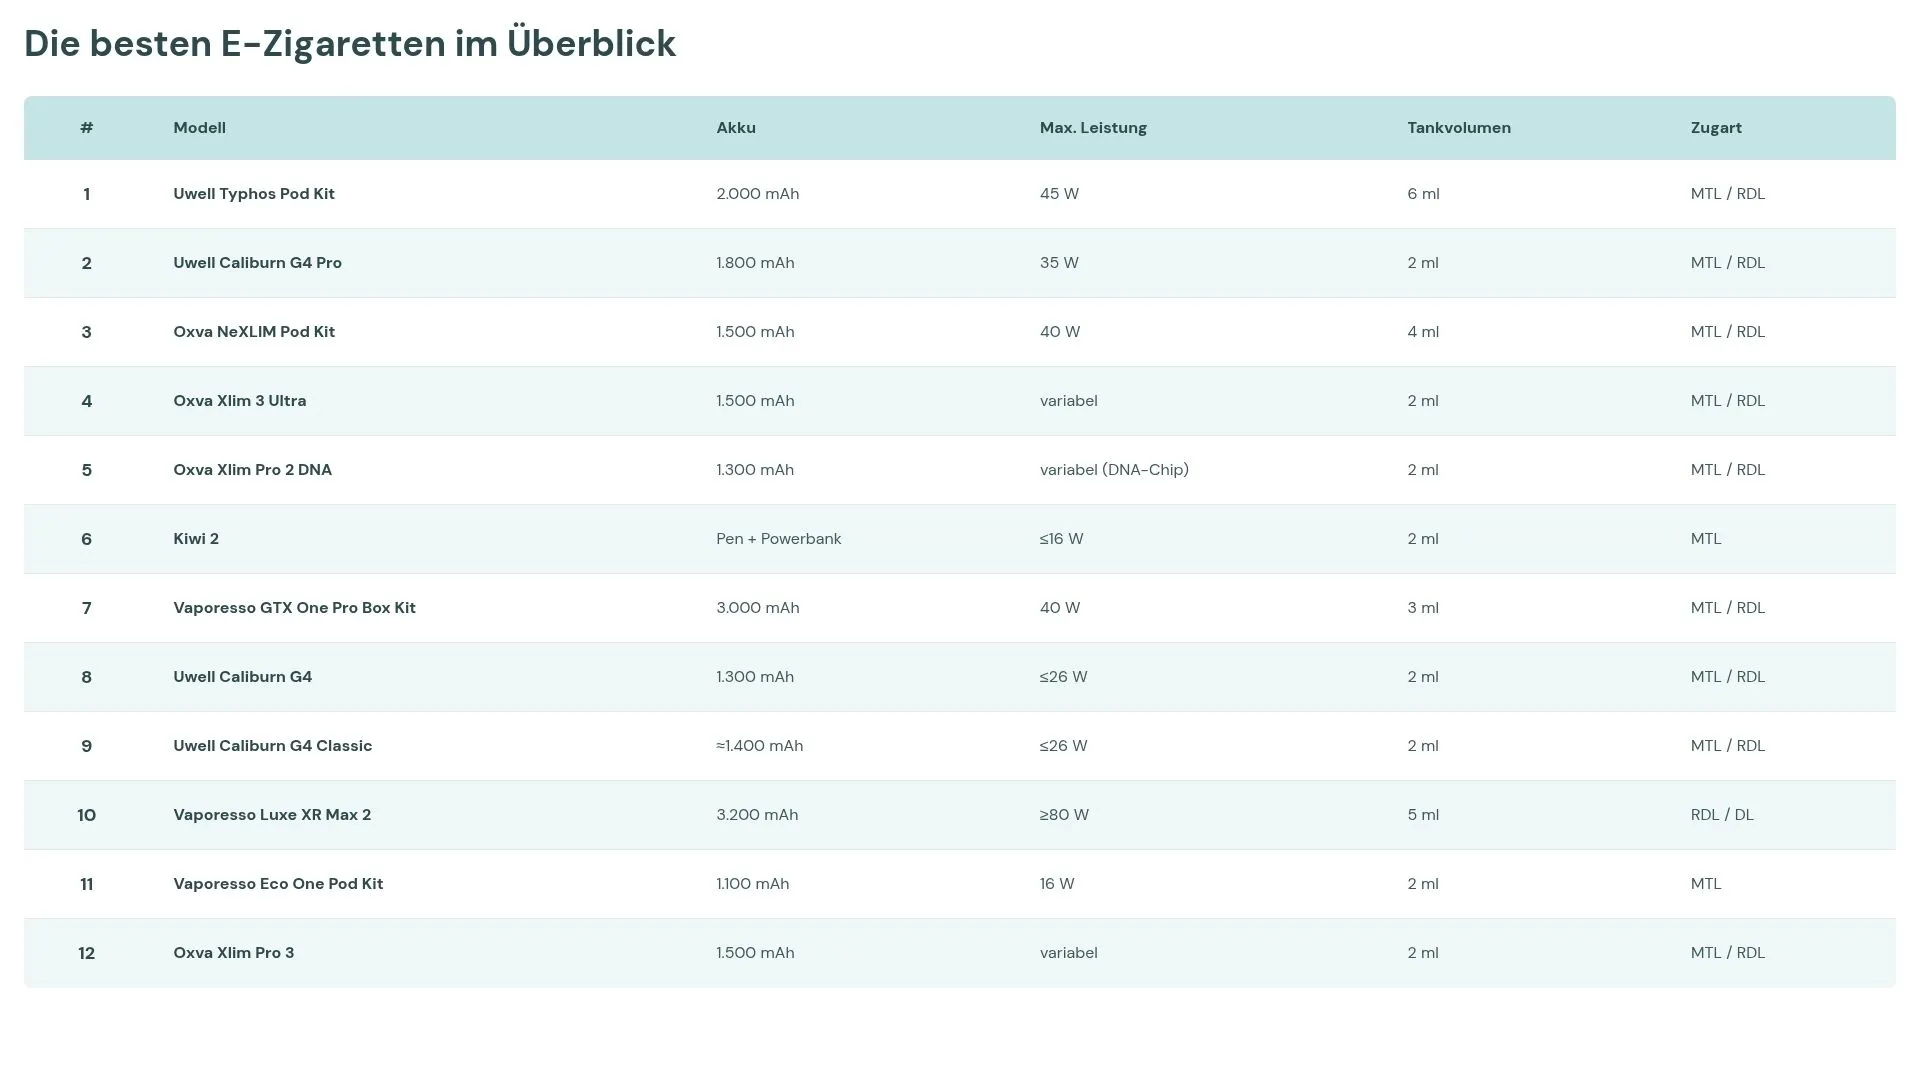The image size is (1920, 1080).
Task: Select the Max. Leistung column header
Action: pyautogui.click(x=1093, y=127)
